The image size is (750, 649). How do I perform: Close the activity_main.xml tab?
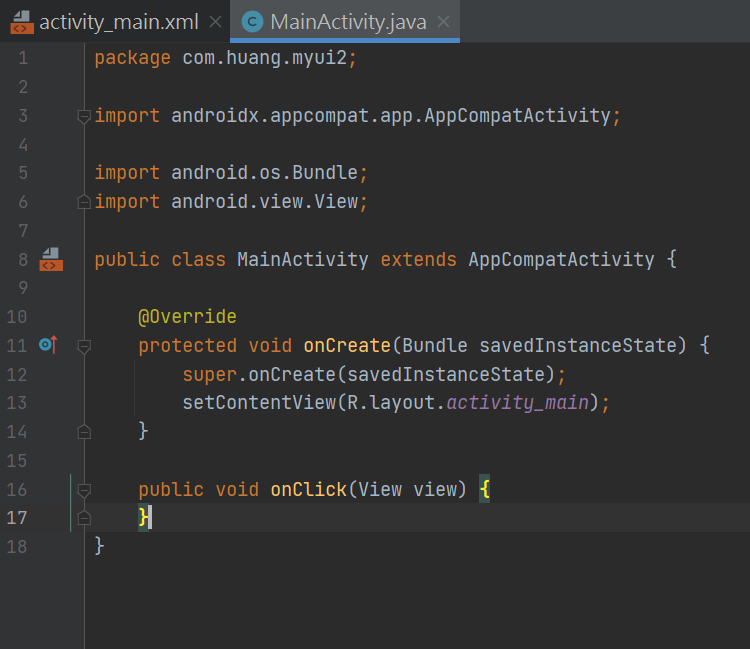pyautogui.click(x=216, y=22)
